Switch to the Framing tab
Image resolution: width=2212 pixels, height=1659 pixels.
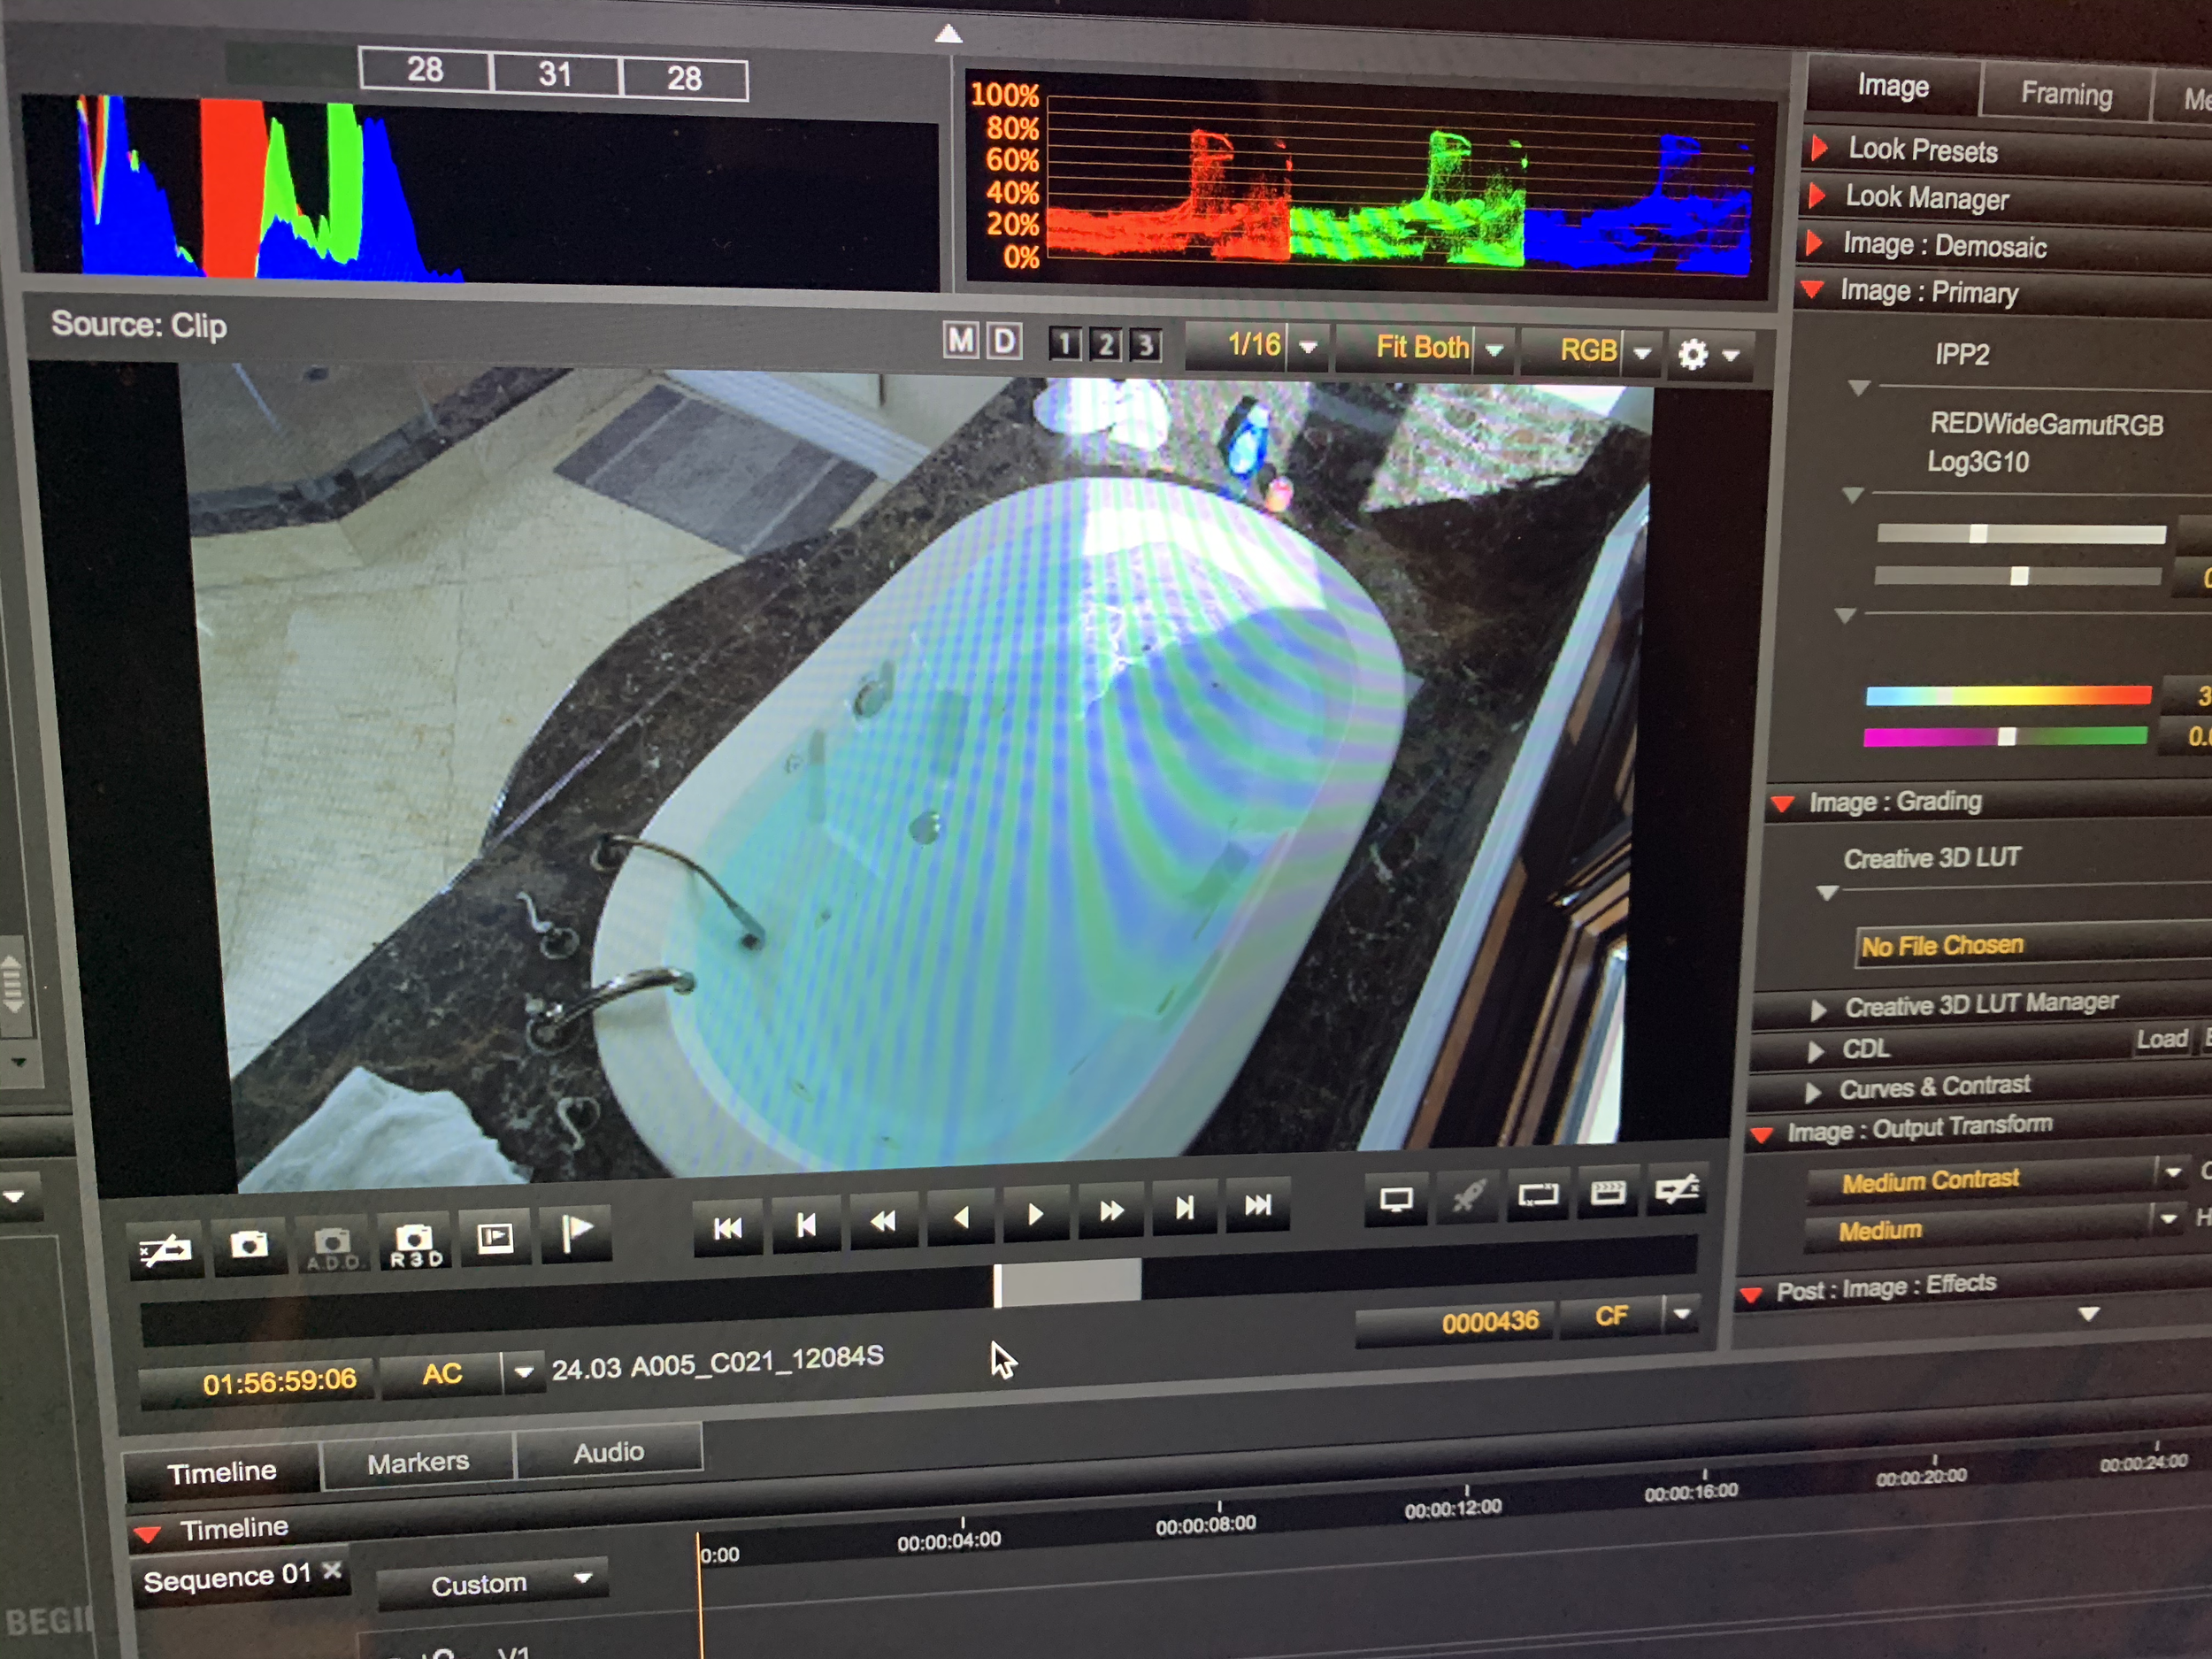click(x=2066, y=94)
